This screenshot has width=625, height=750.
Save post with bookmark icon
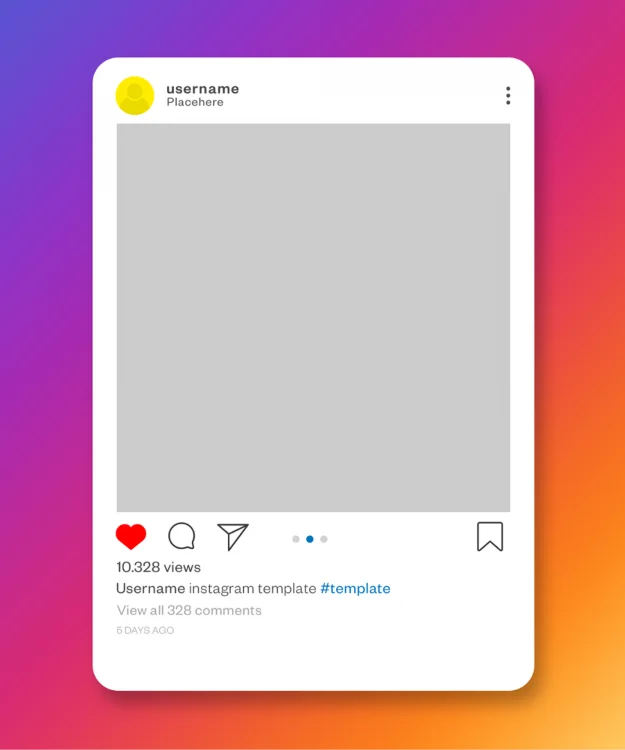490,536
